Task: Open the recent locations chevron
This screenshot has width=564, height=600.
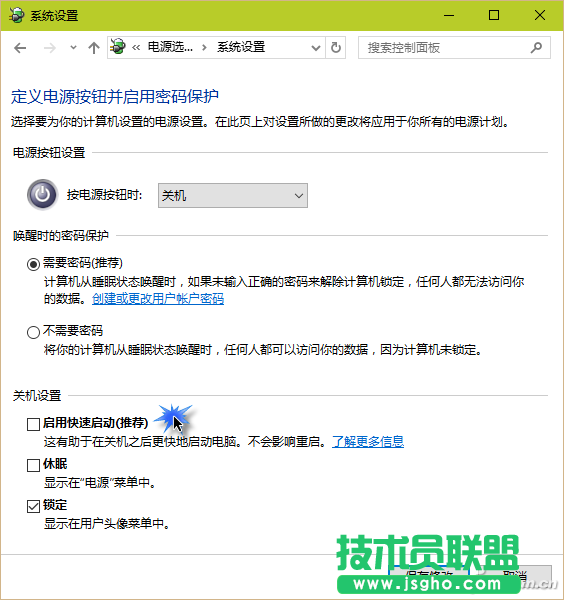Action: (x=73, y=48)
